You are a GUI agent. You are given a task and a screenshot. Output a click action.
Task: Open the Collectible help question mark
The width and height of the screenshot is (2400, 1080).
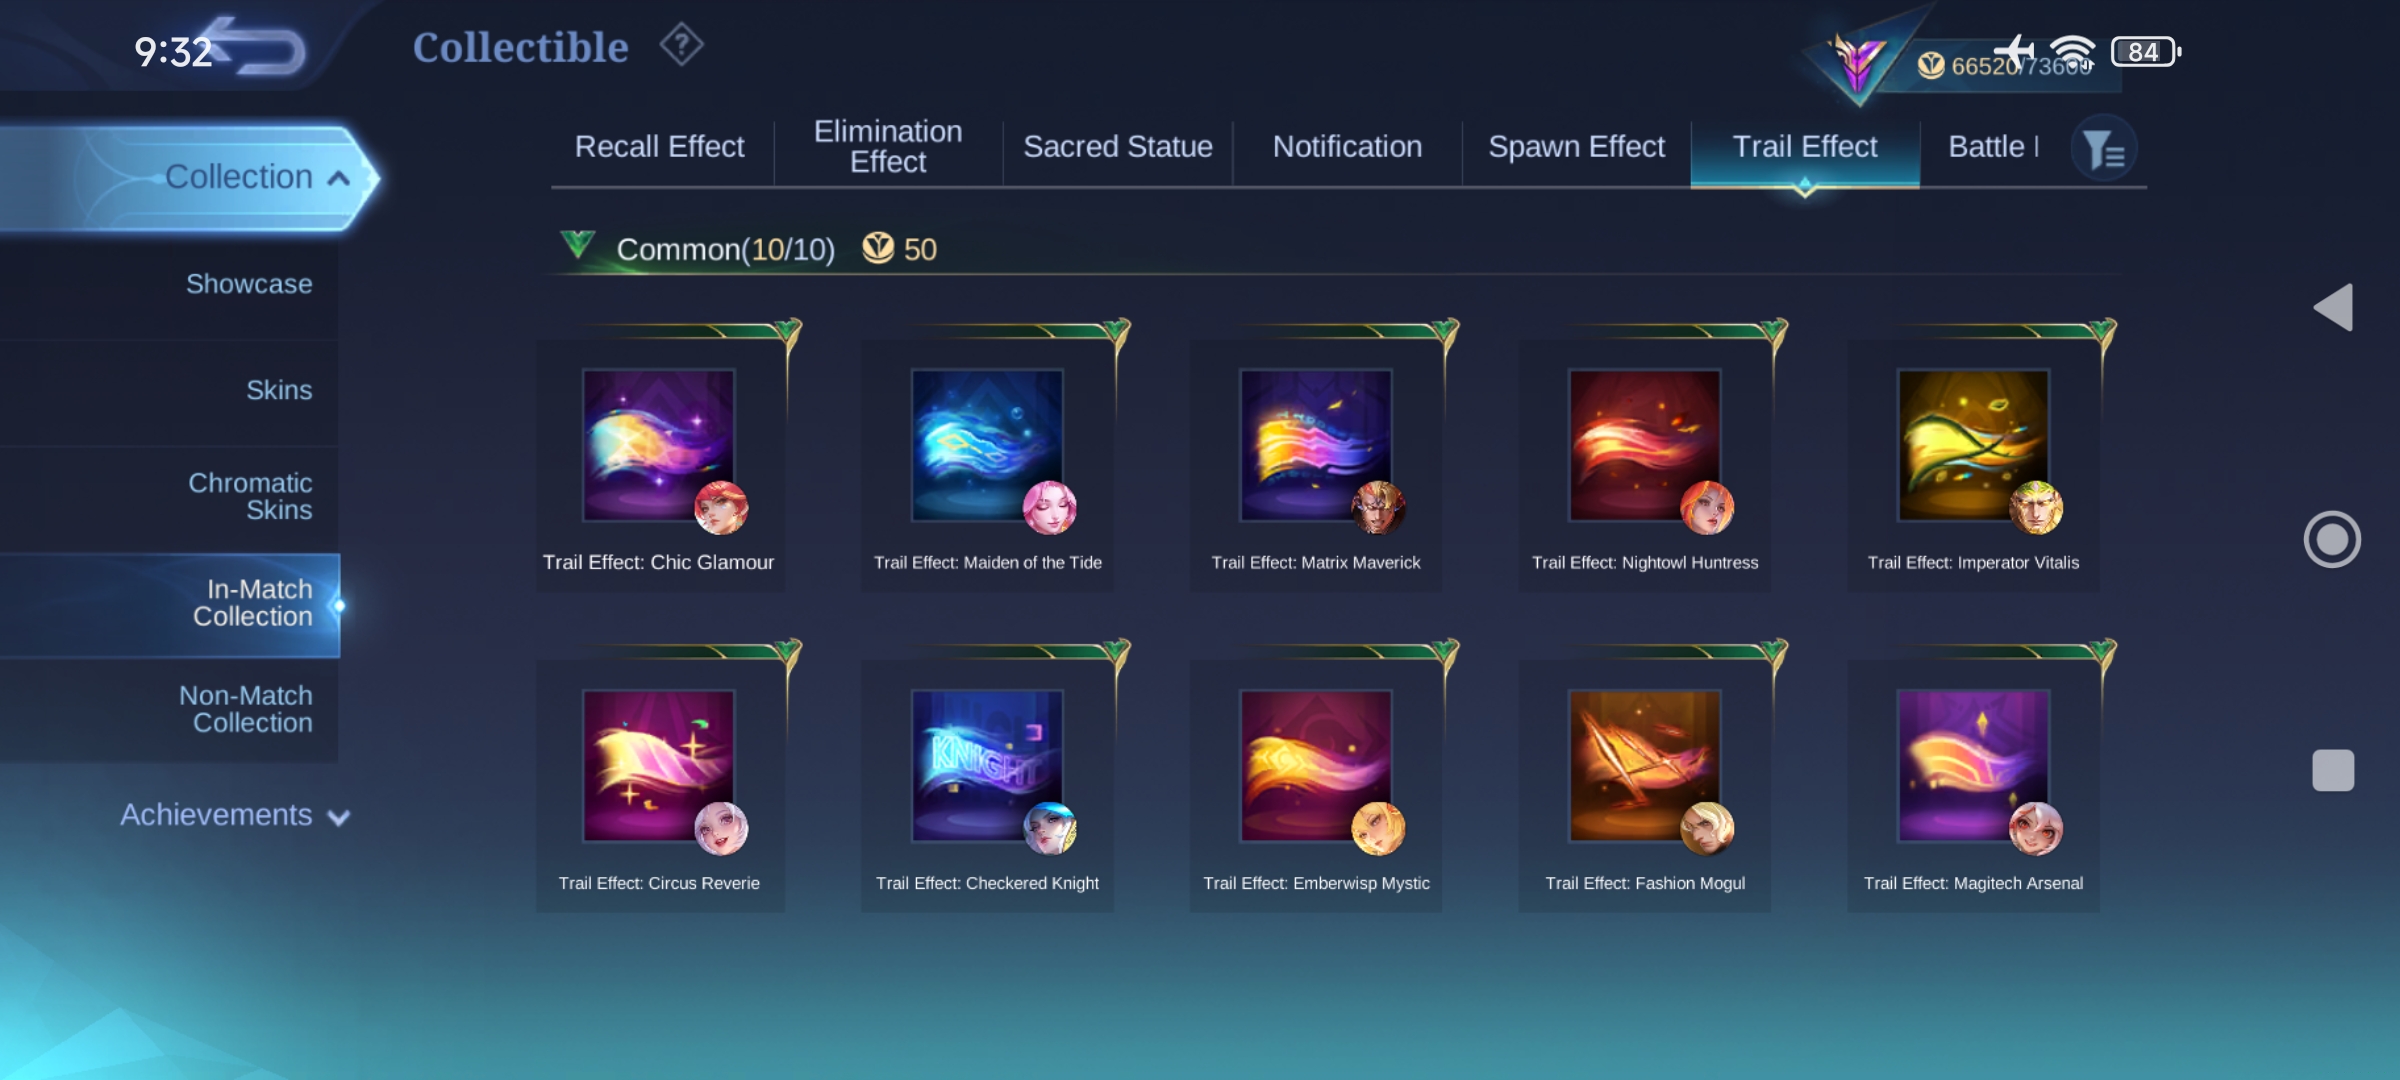point(682,45)
